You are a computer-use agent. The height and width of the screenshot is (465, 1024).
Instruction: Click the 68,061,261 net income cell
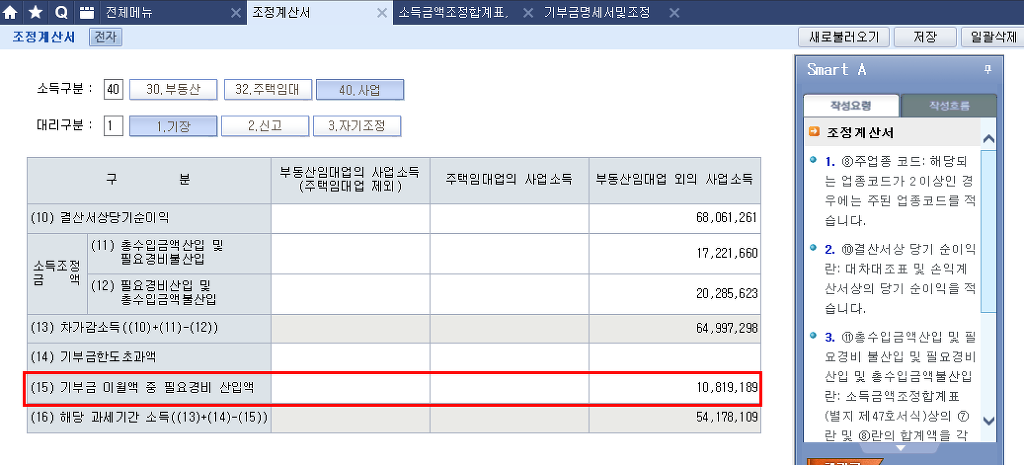[x=675, y=218]
